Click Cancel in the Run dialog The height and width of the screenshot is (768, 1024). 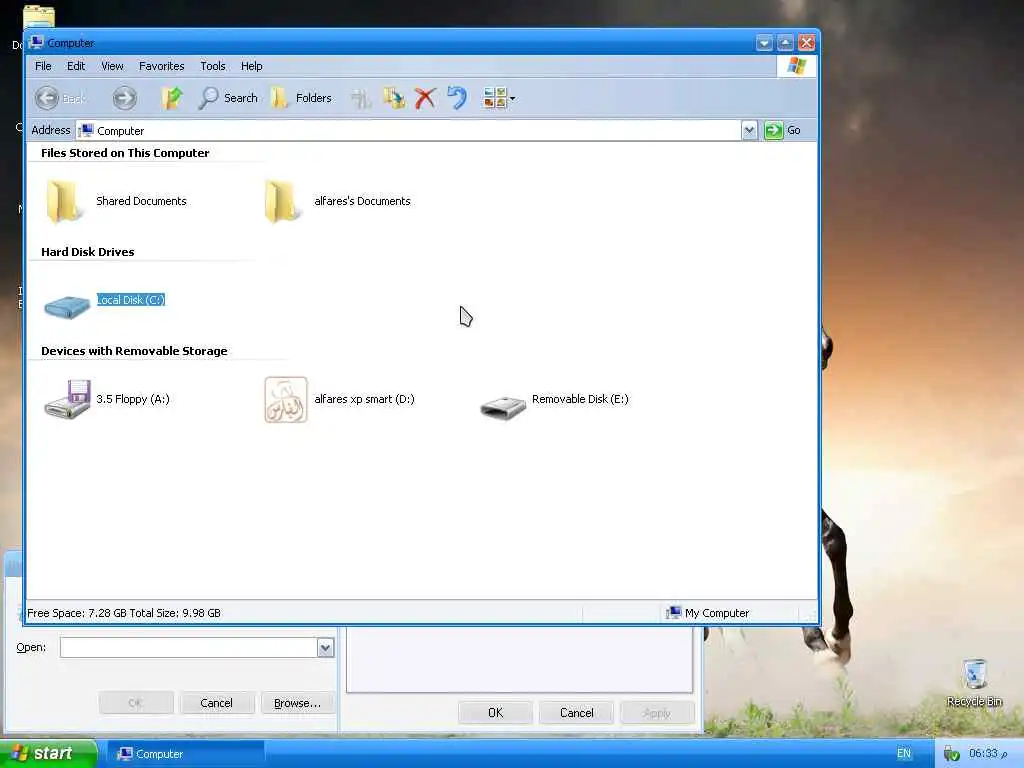click(216, 703)
